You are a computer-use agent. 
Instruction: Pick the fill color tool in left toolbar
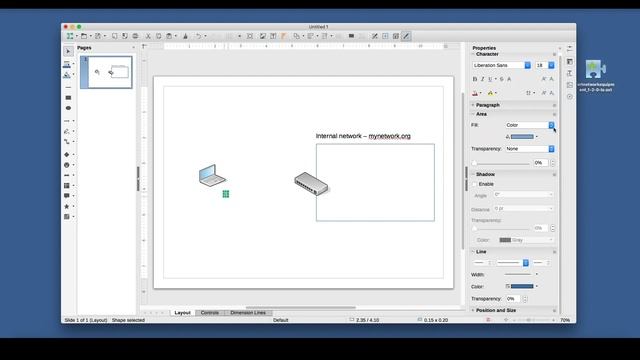[67, 75]
